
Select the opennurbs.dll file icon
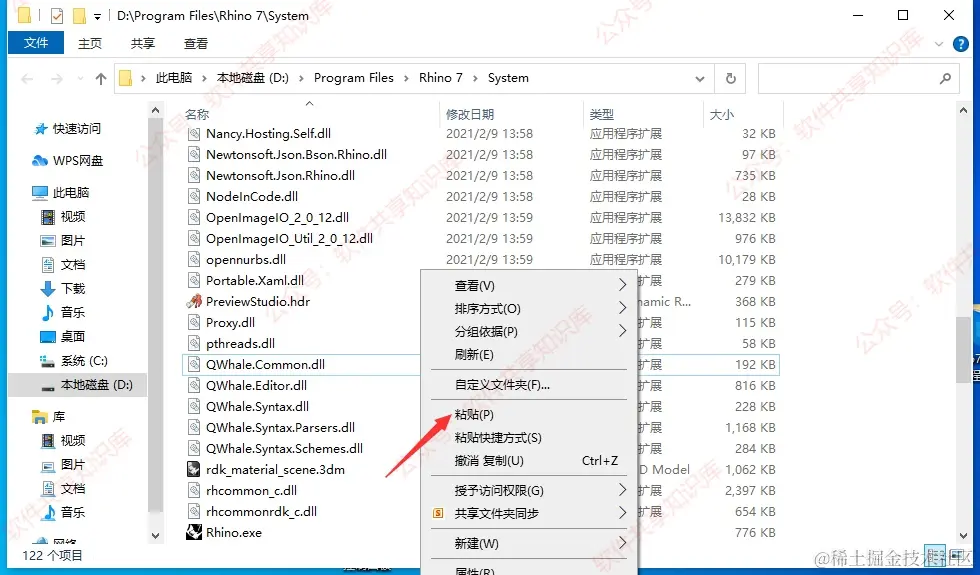pos(194,259)
